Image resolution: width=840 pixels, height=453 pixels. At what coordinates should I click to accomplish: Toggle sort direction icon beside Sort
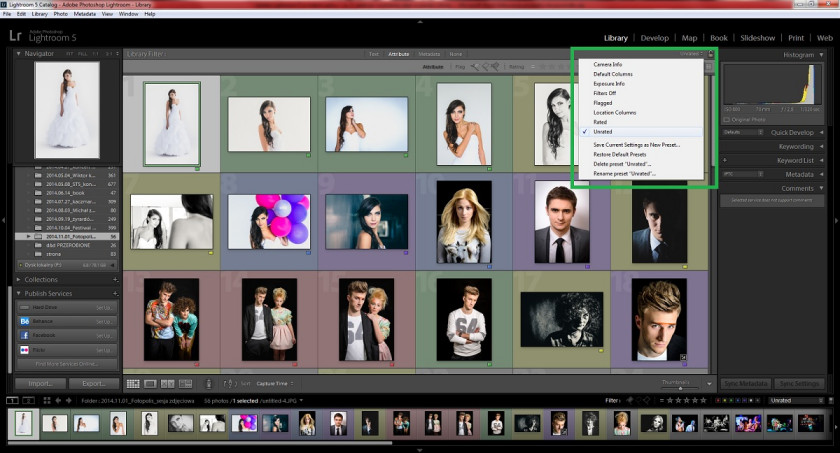click(x=228, y=383)
